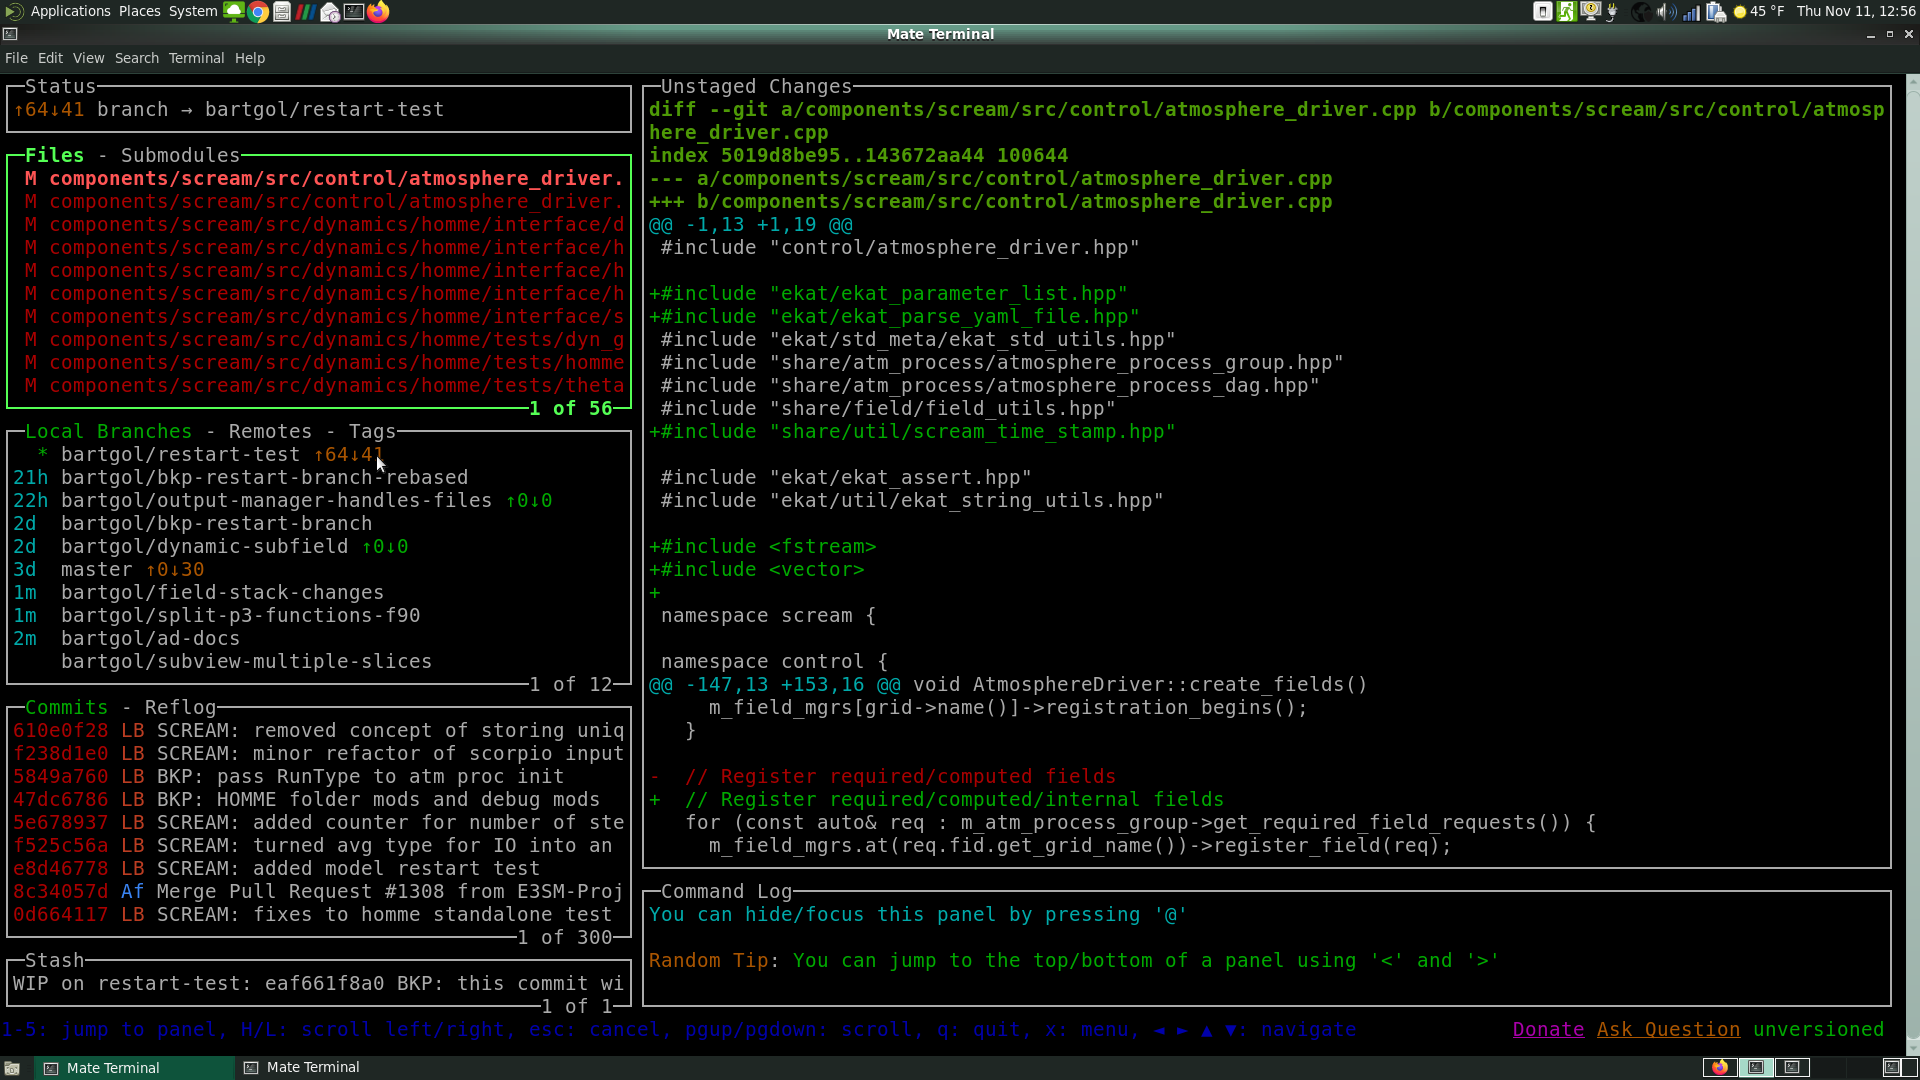Click the switch icon at the tray's left edge
The height and width of the screenshot is (1080, 1920).
(1543, 12)
